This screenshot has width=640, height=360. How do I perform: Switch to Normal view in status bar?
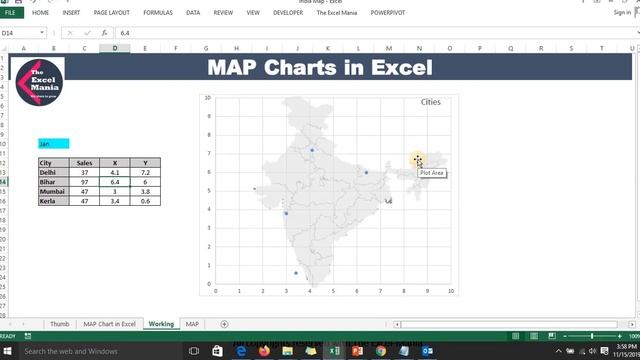pos(516,336)
